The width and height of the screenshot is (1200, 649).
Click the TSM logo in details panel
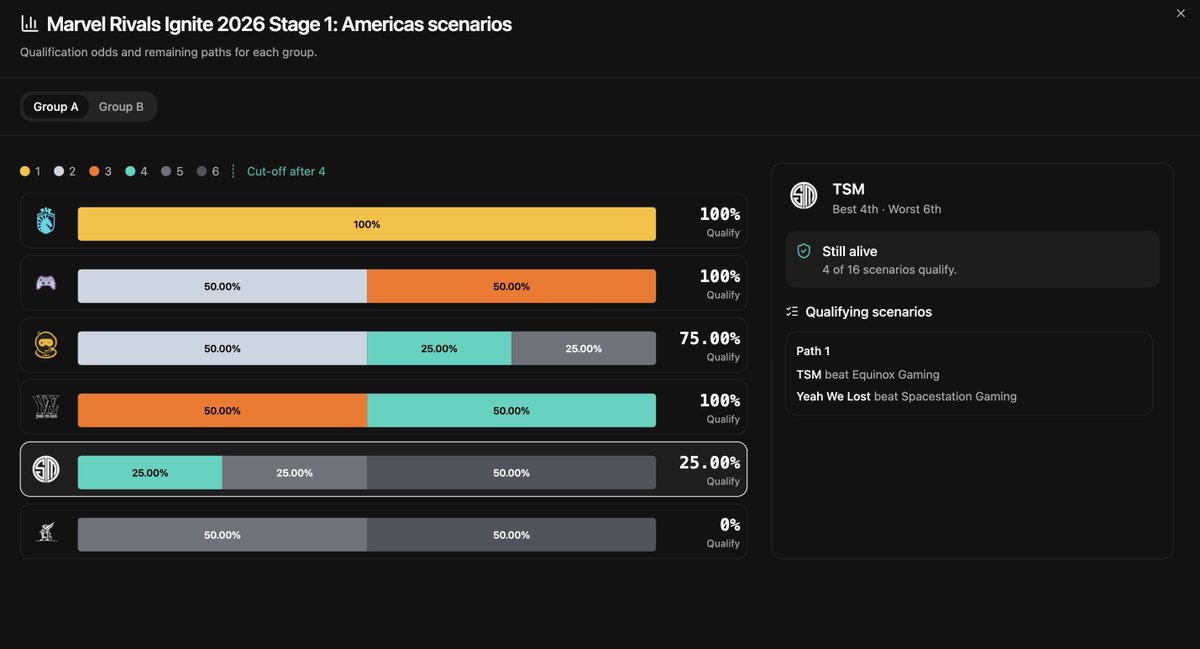(804, 196)
